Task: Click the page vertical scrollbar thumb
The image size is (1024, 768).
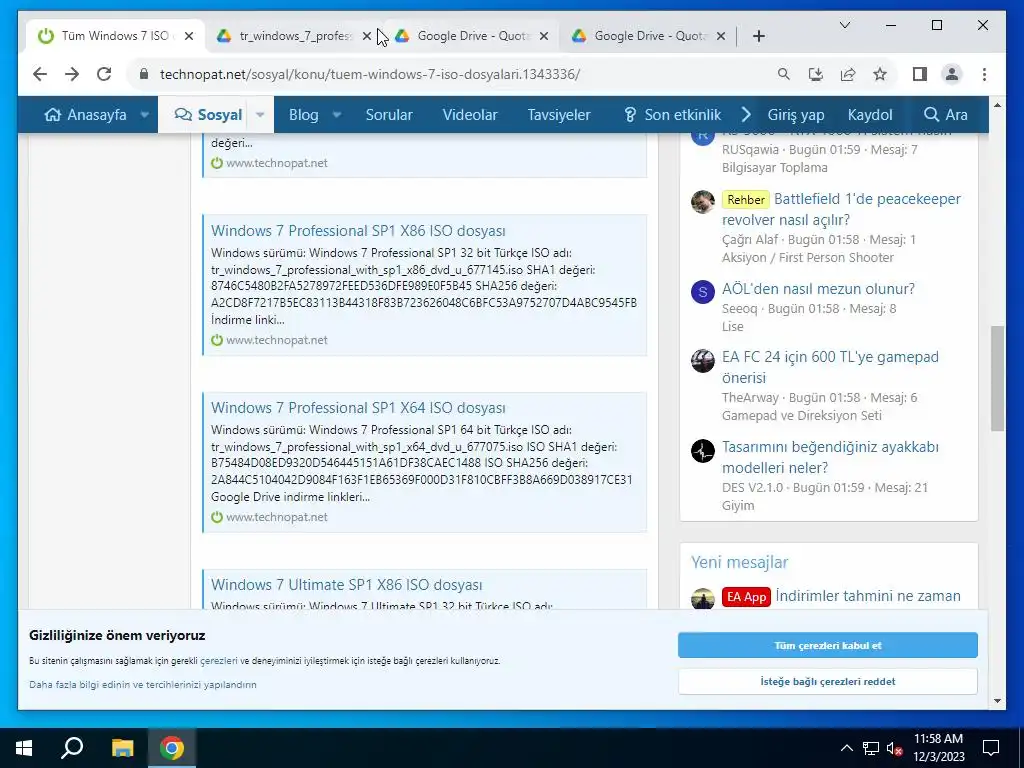Action: (x=997, y=379)
